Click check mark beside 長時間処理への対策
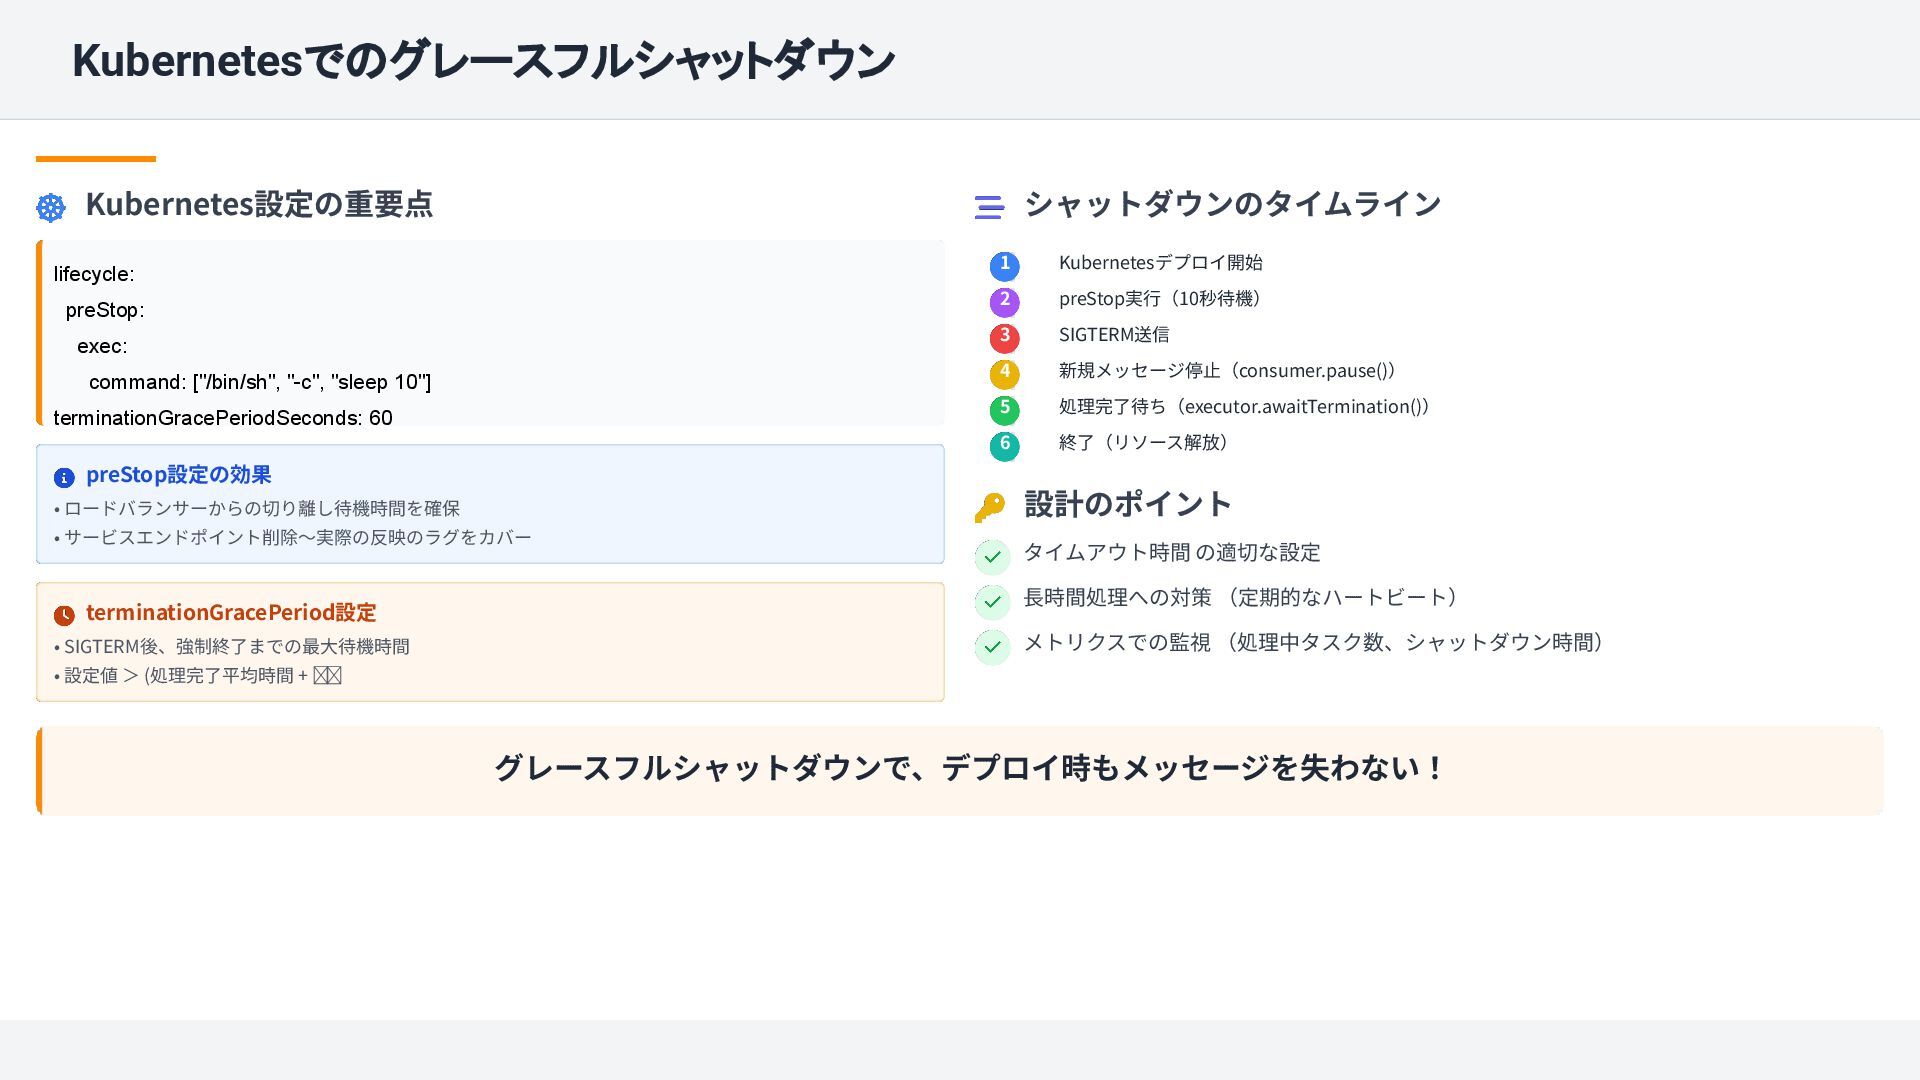The width and height of the screenshot is (1920, 1080). (992, 601)
